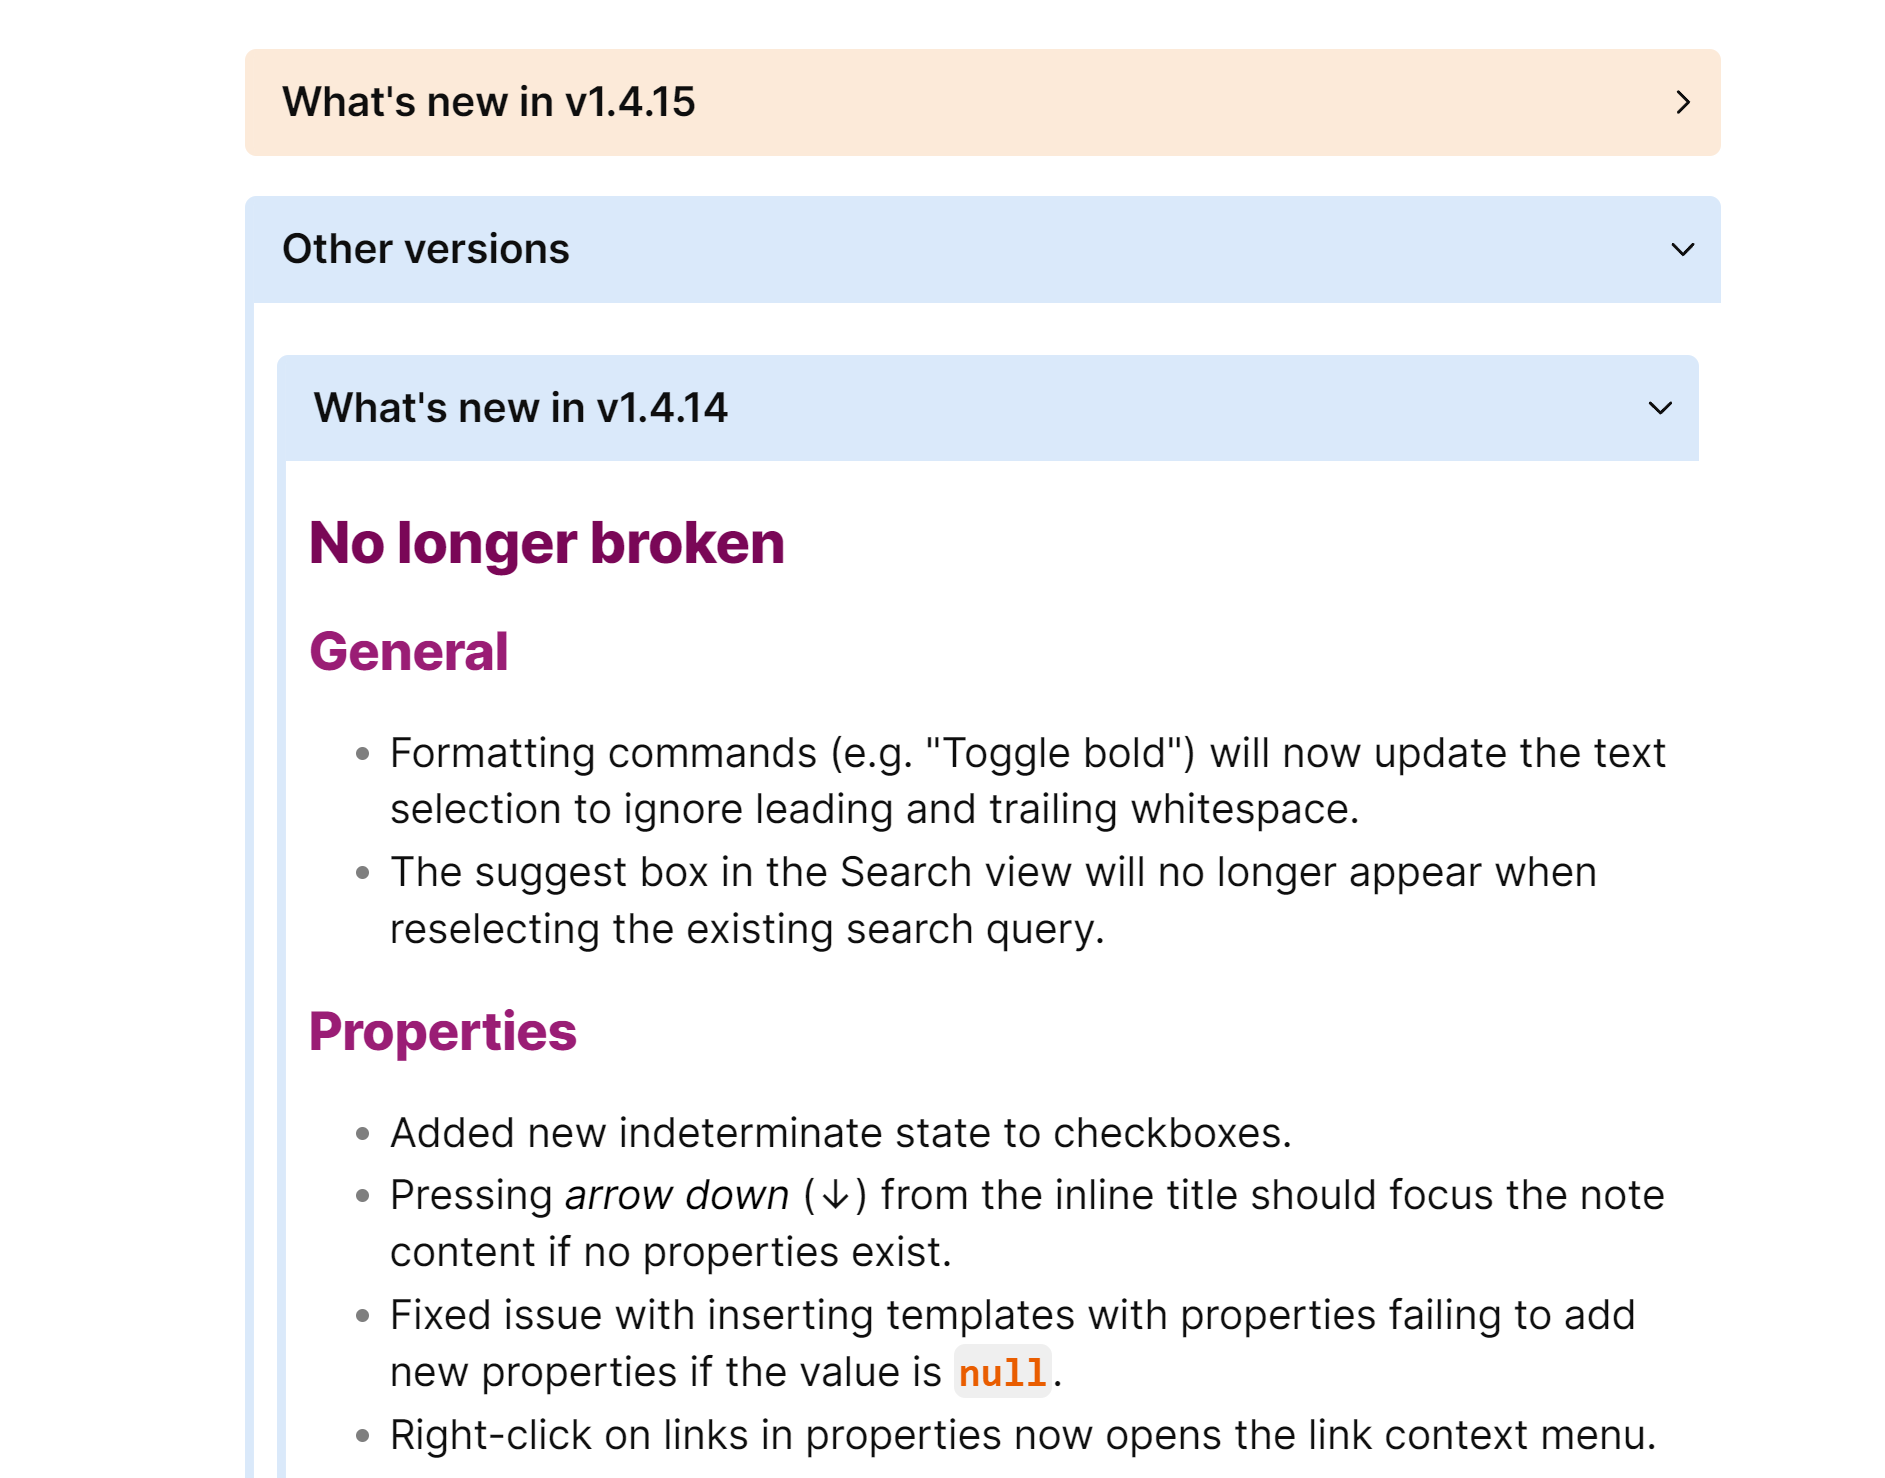This screenshot has height=1478, width=1885.
Task: Click the v1.4.14 title text
Action: (x=520, y=408)
